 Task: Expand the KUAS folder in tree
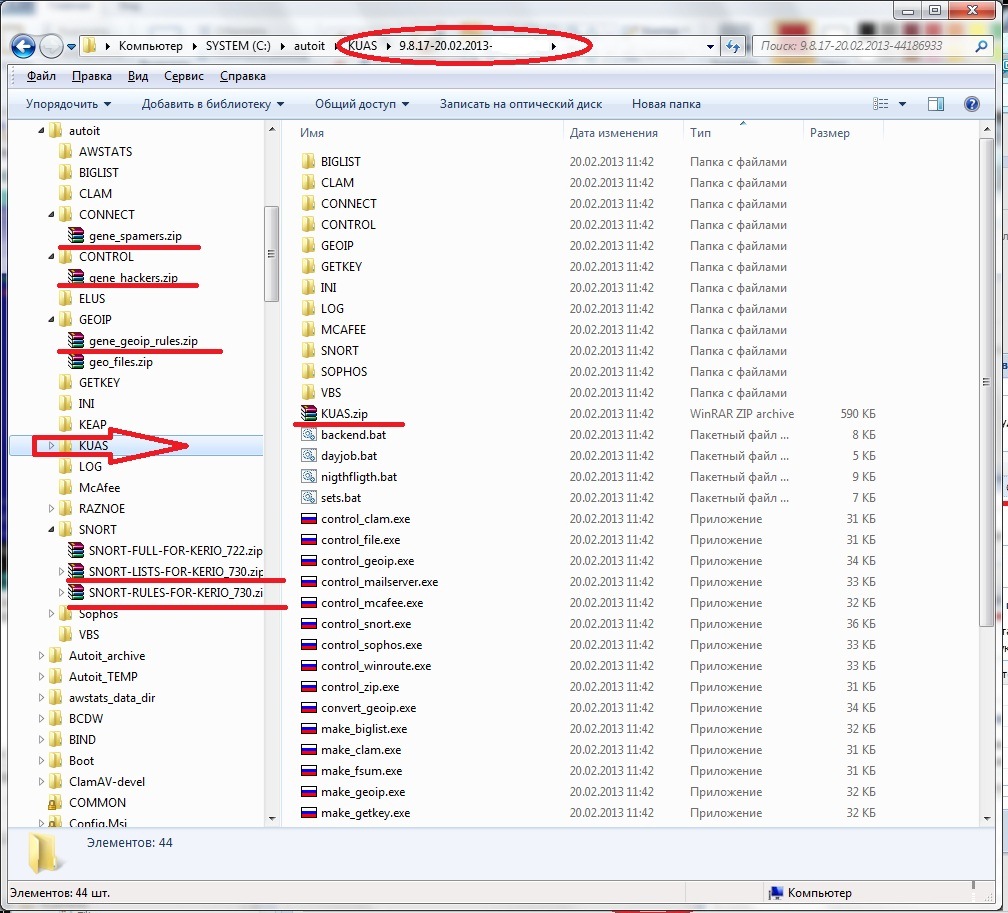(52, 446)
